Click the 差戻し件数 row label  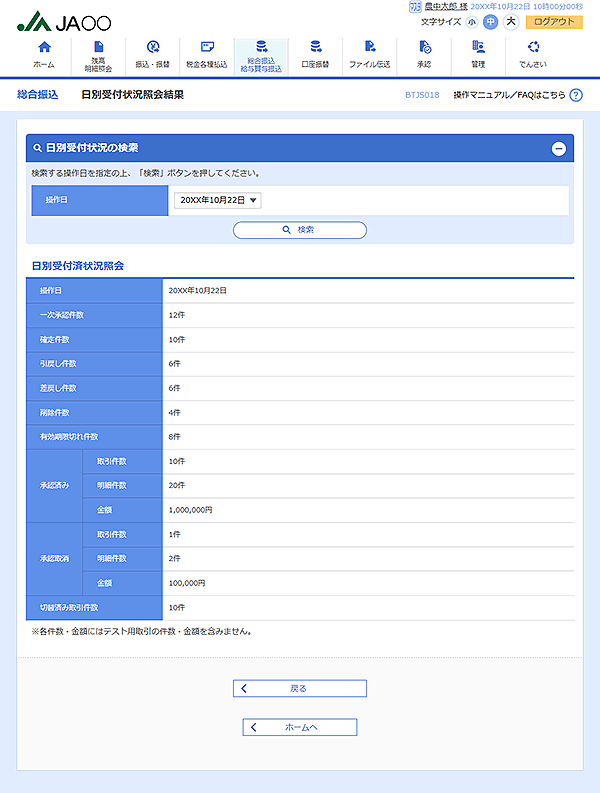[58, 388]
